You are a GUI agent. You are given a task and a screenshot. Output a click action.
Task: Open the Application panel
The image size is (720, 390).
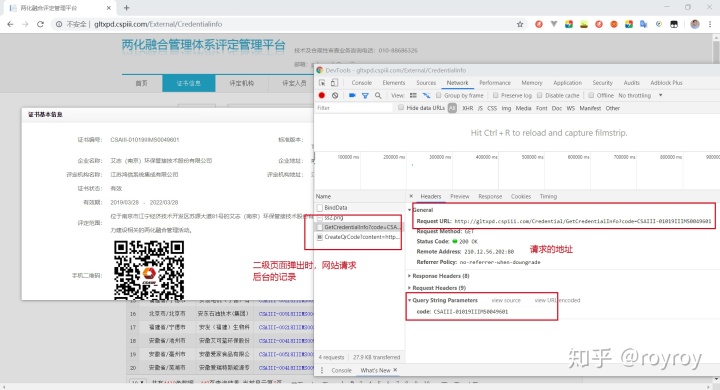[x=568, y=83]
